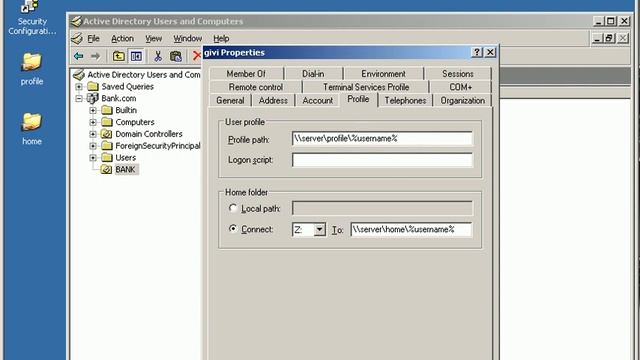Select the Profile tab

[x=358, y=99]
